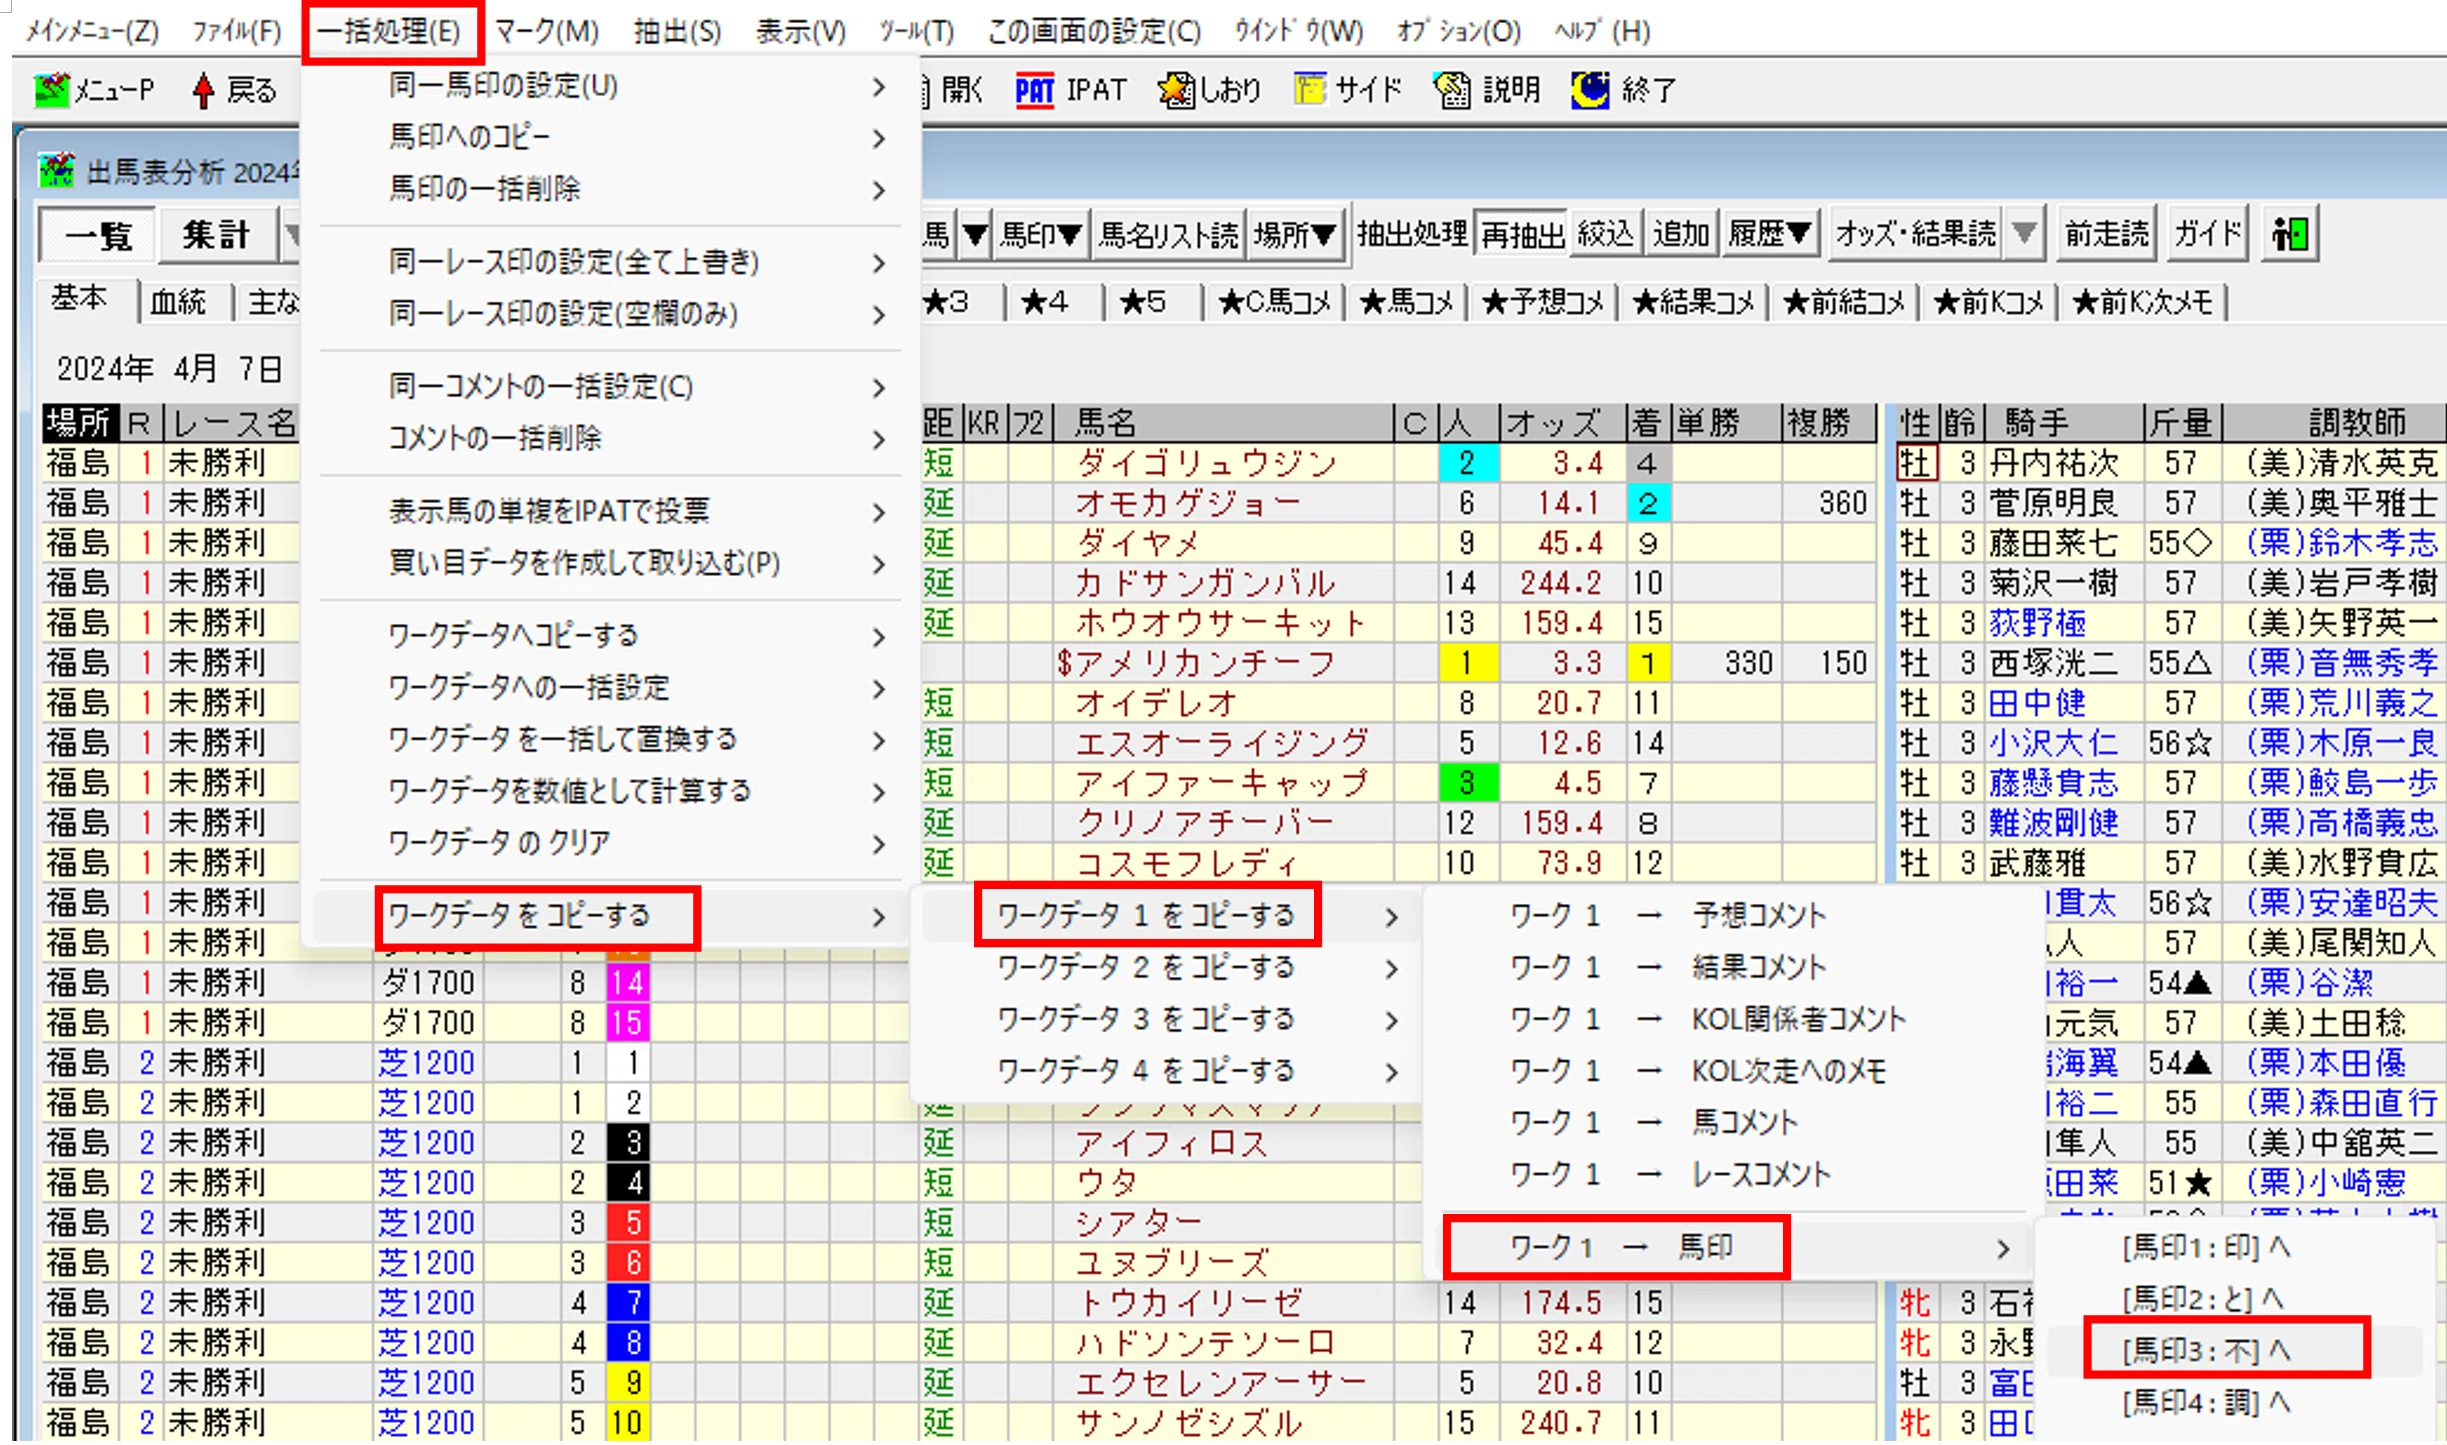
Task: Click the 戻る red arrow icon
Action: pos(203,90)
